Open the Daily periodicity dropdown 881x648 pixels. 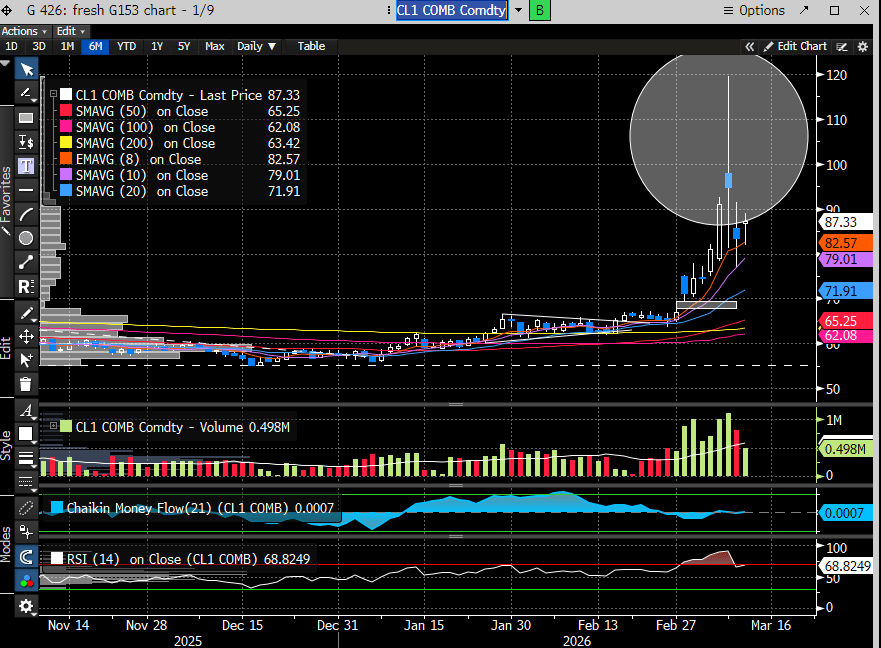(256, 46)
